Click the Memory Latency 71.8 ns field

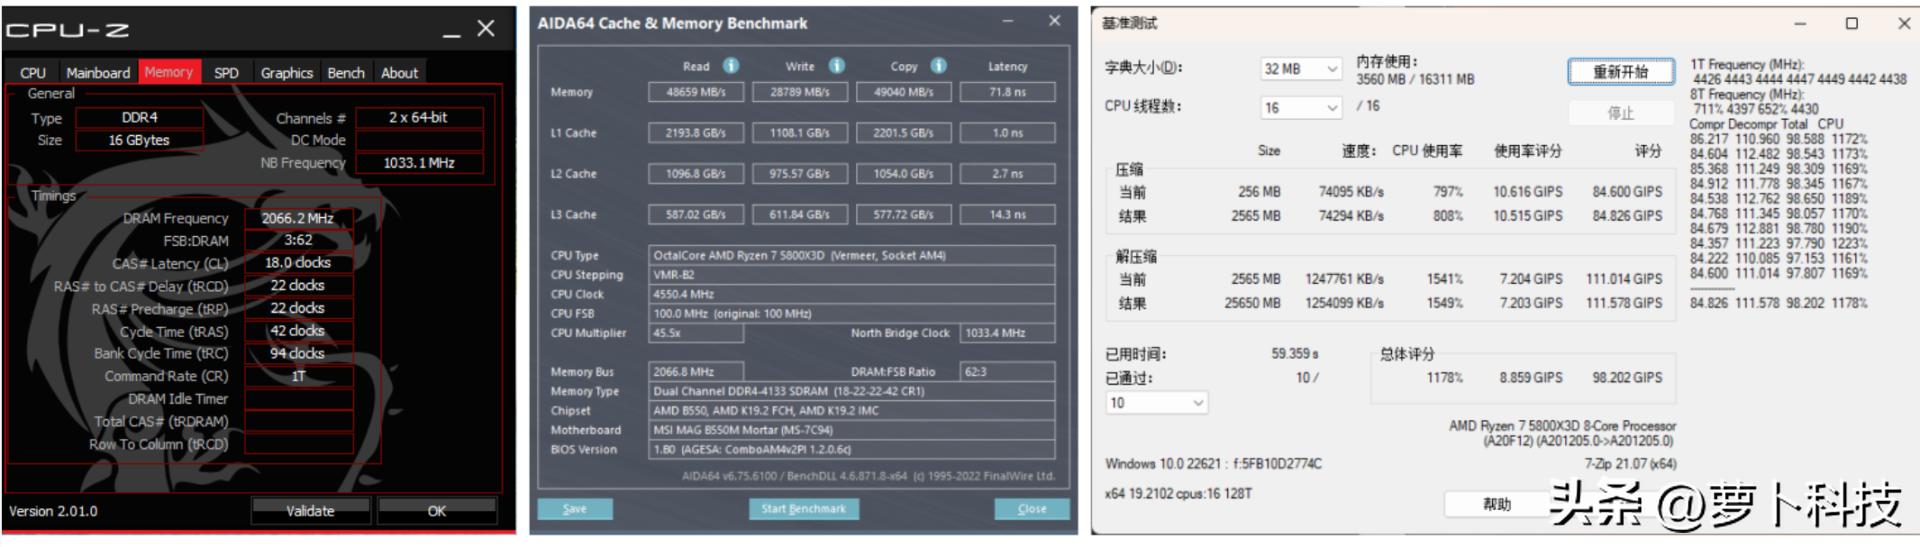click(x=1008, y=92)
